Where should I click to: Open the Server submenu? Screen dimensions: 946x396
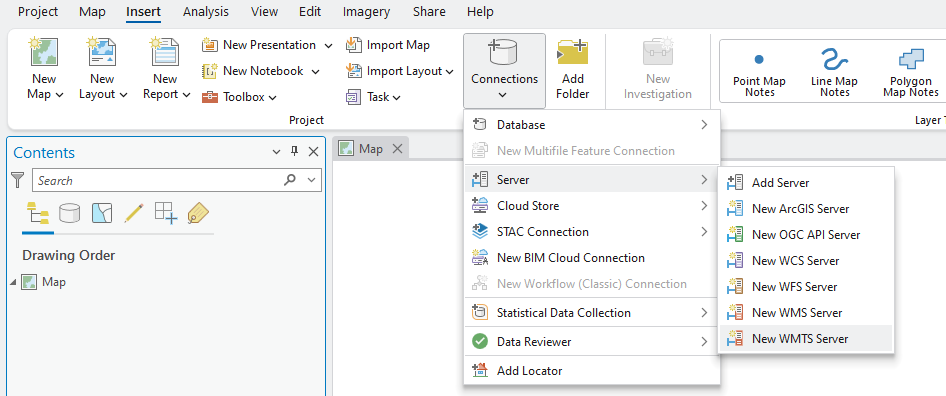pyautogui.click(x=592, y=179)
